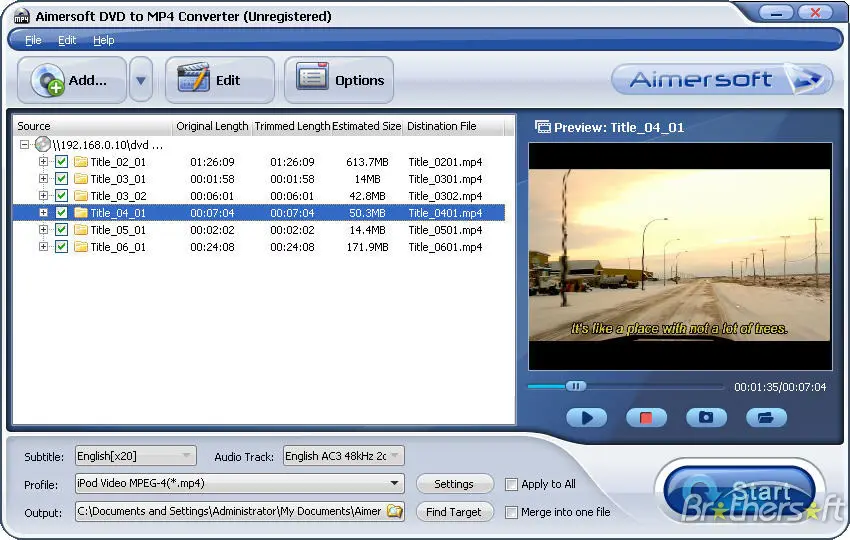Screen dimensions: 850x540
Task: Select the DVD disc source icon
Action: tap(42, 144)
